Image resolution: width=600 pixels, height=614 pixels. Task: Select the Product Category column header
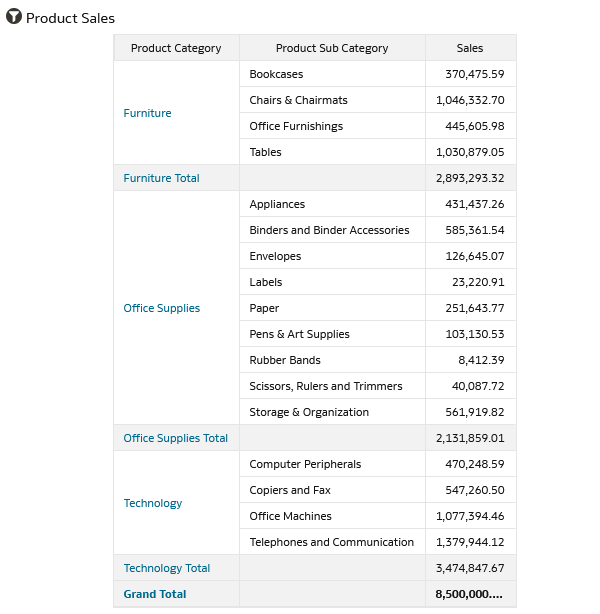coord(176,48)
